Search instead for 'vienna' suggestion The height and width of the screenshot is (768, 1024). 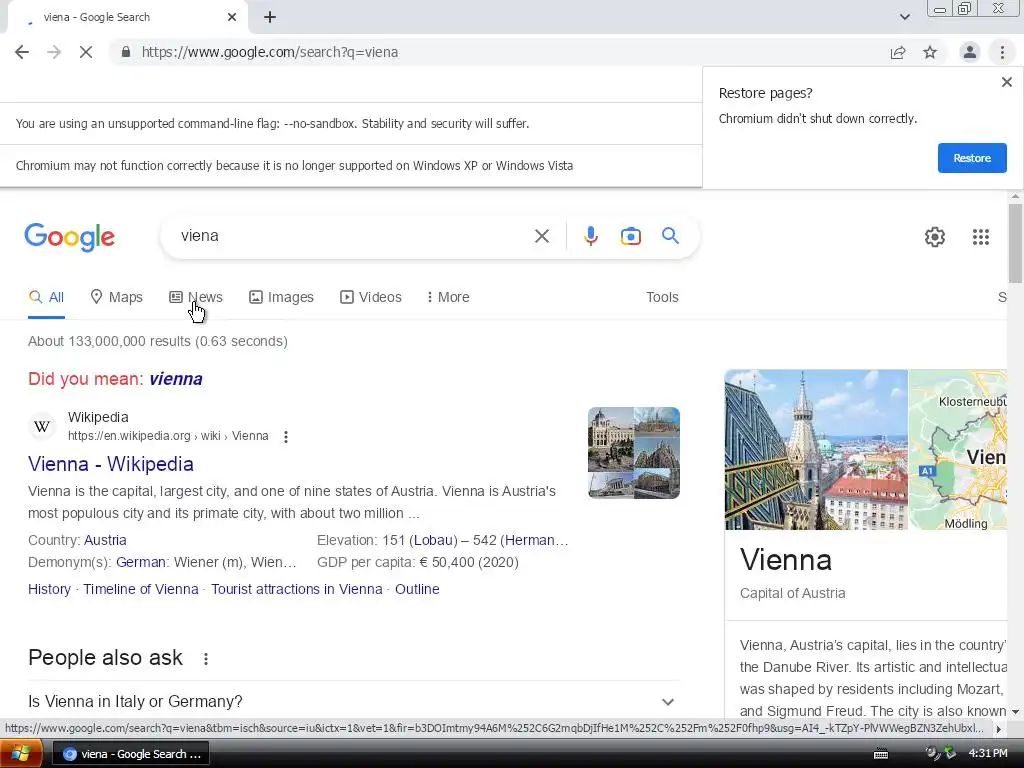tap(176, 379)
